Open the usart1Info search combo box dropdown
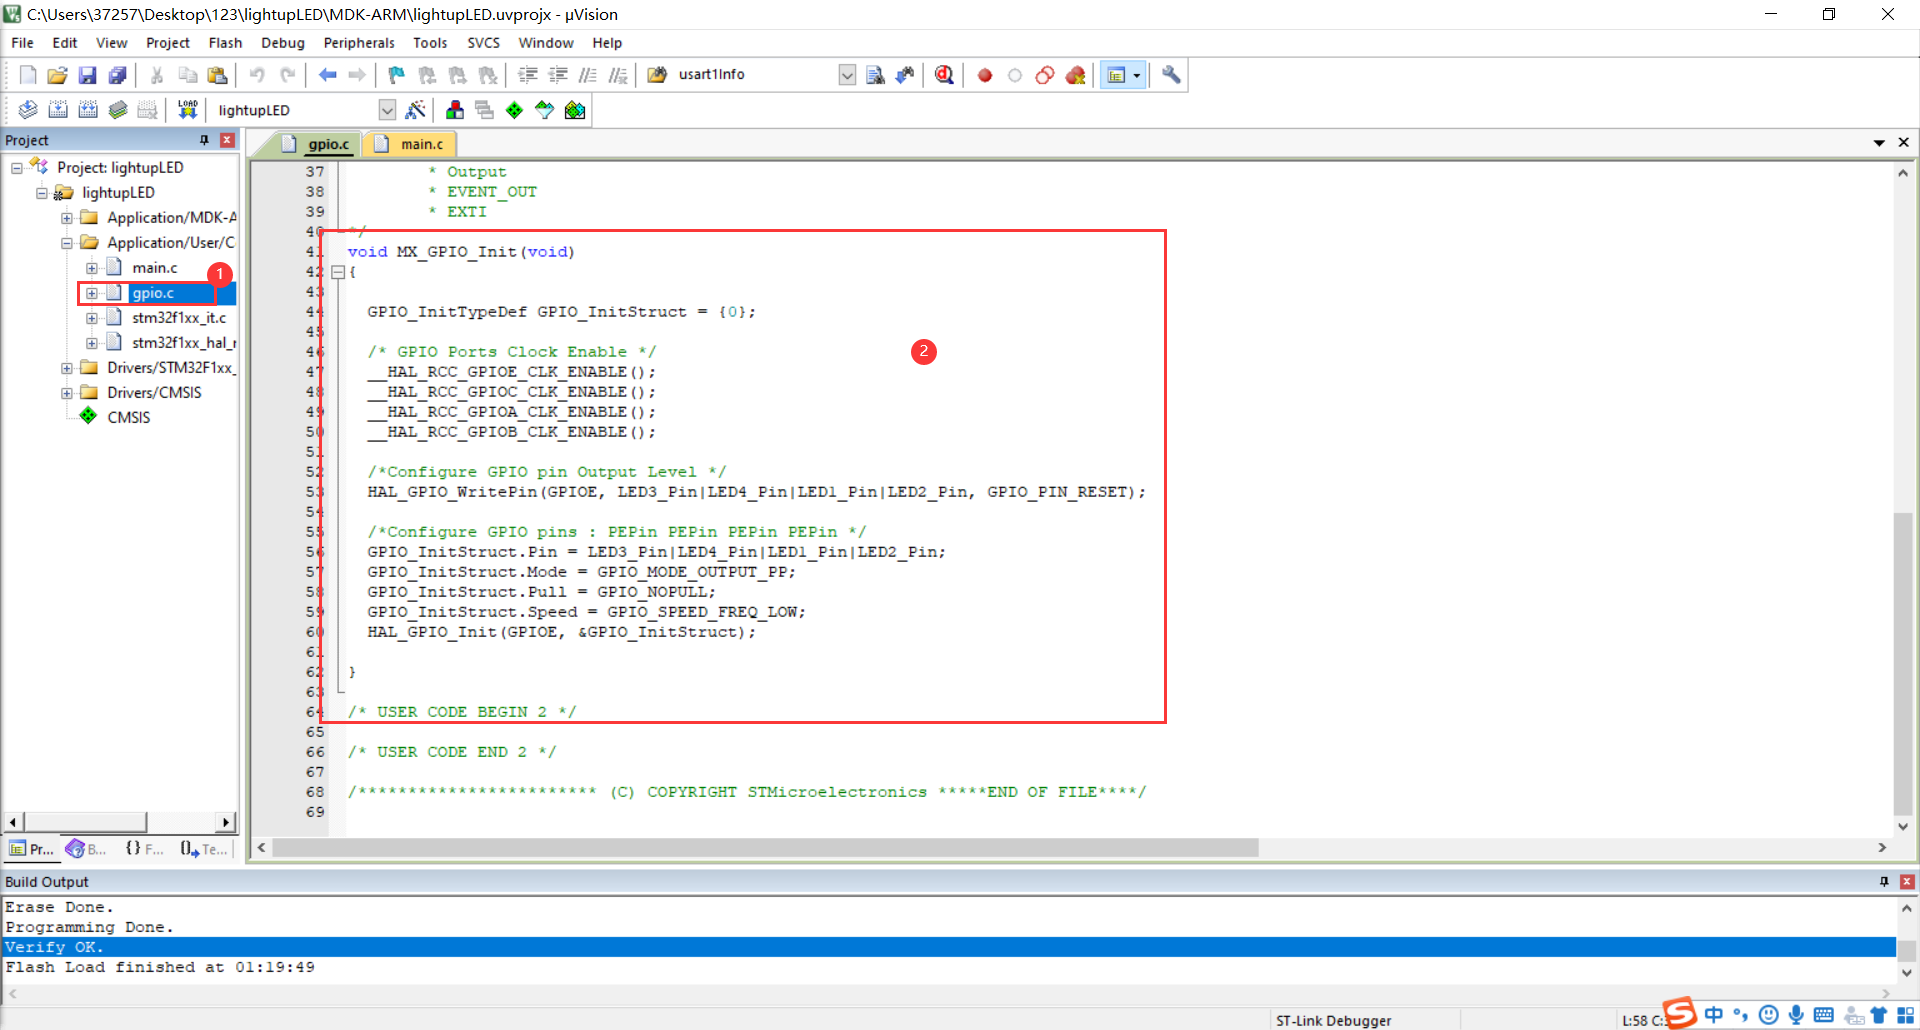The width and height of the screenshot is (1920, 1030). (x=847, y=75)
